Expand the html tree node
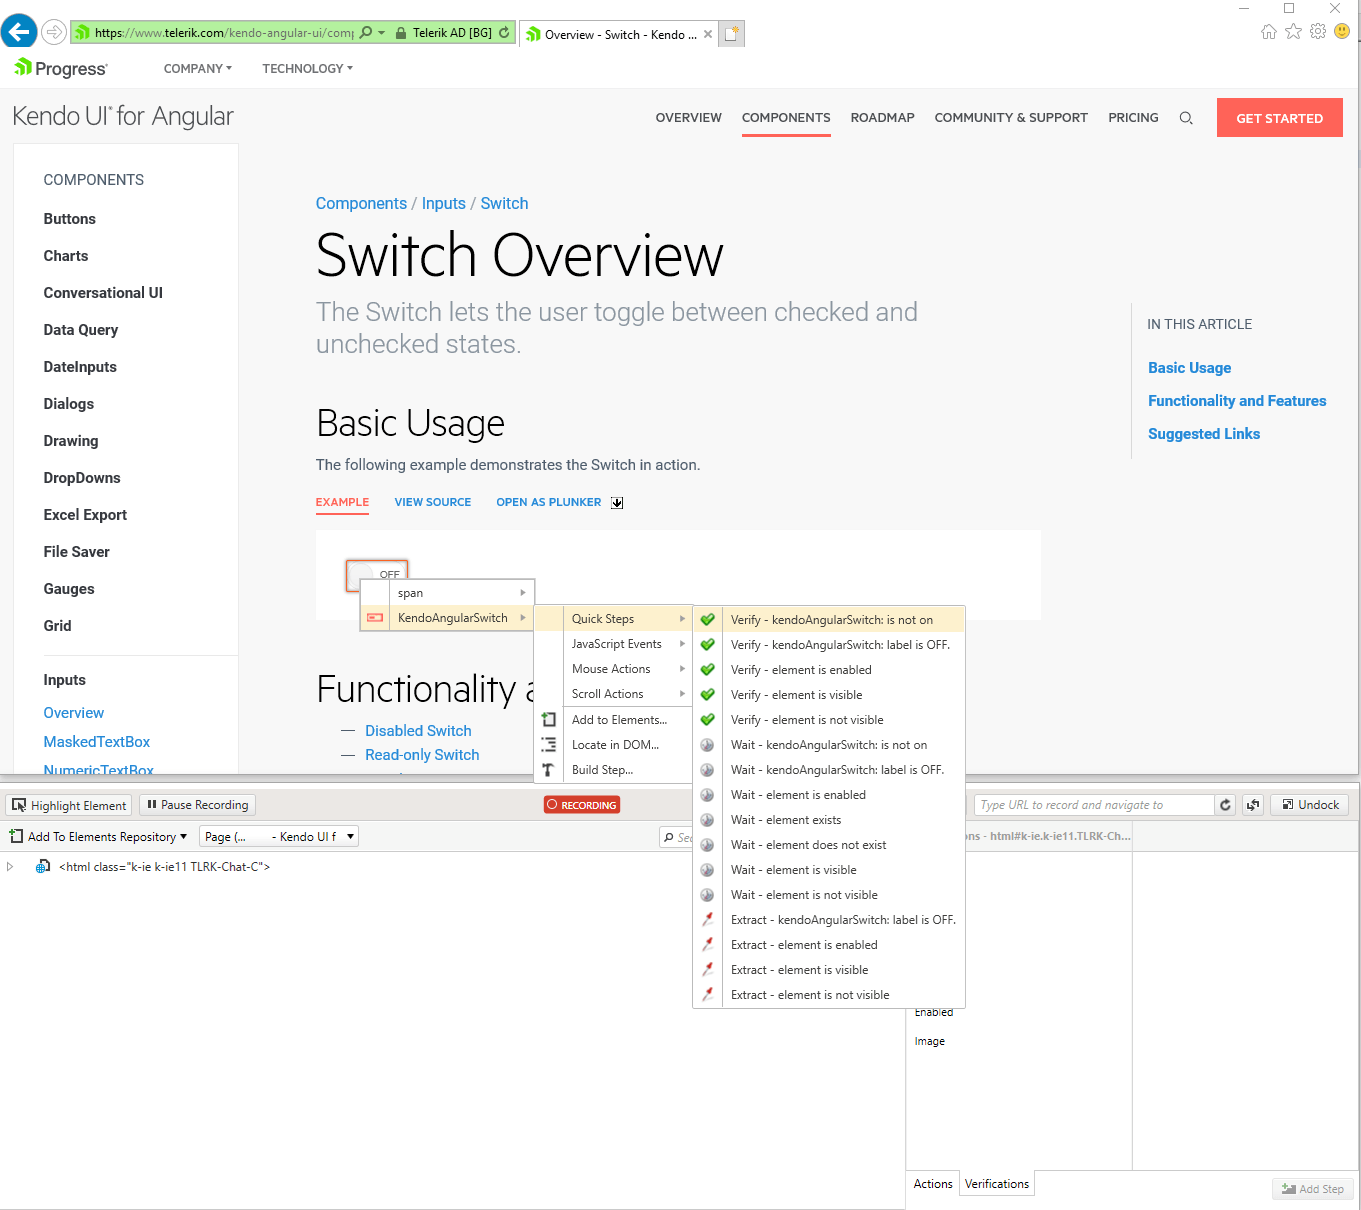 click(x=10, y=867)
